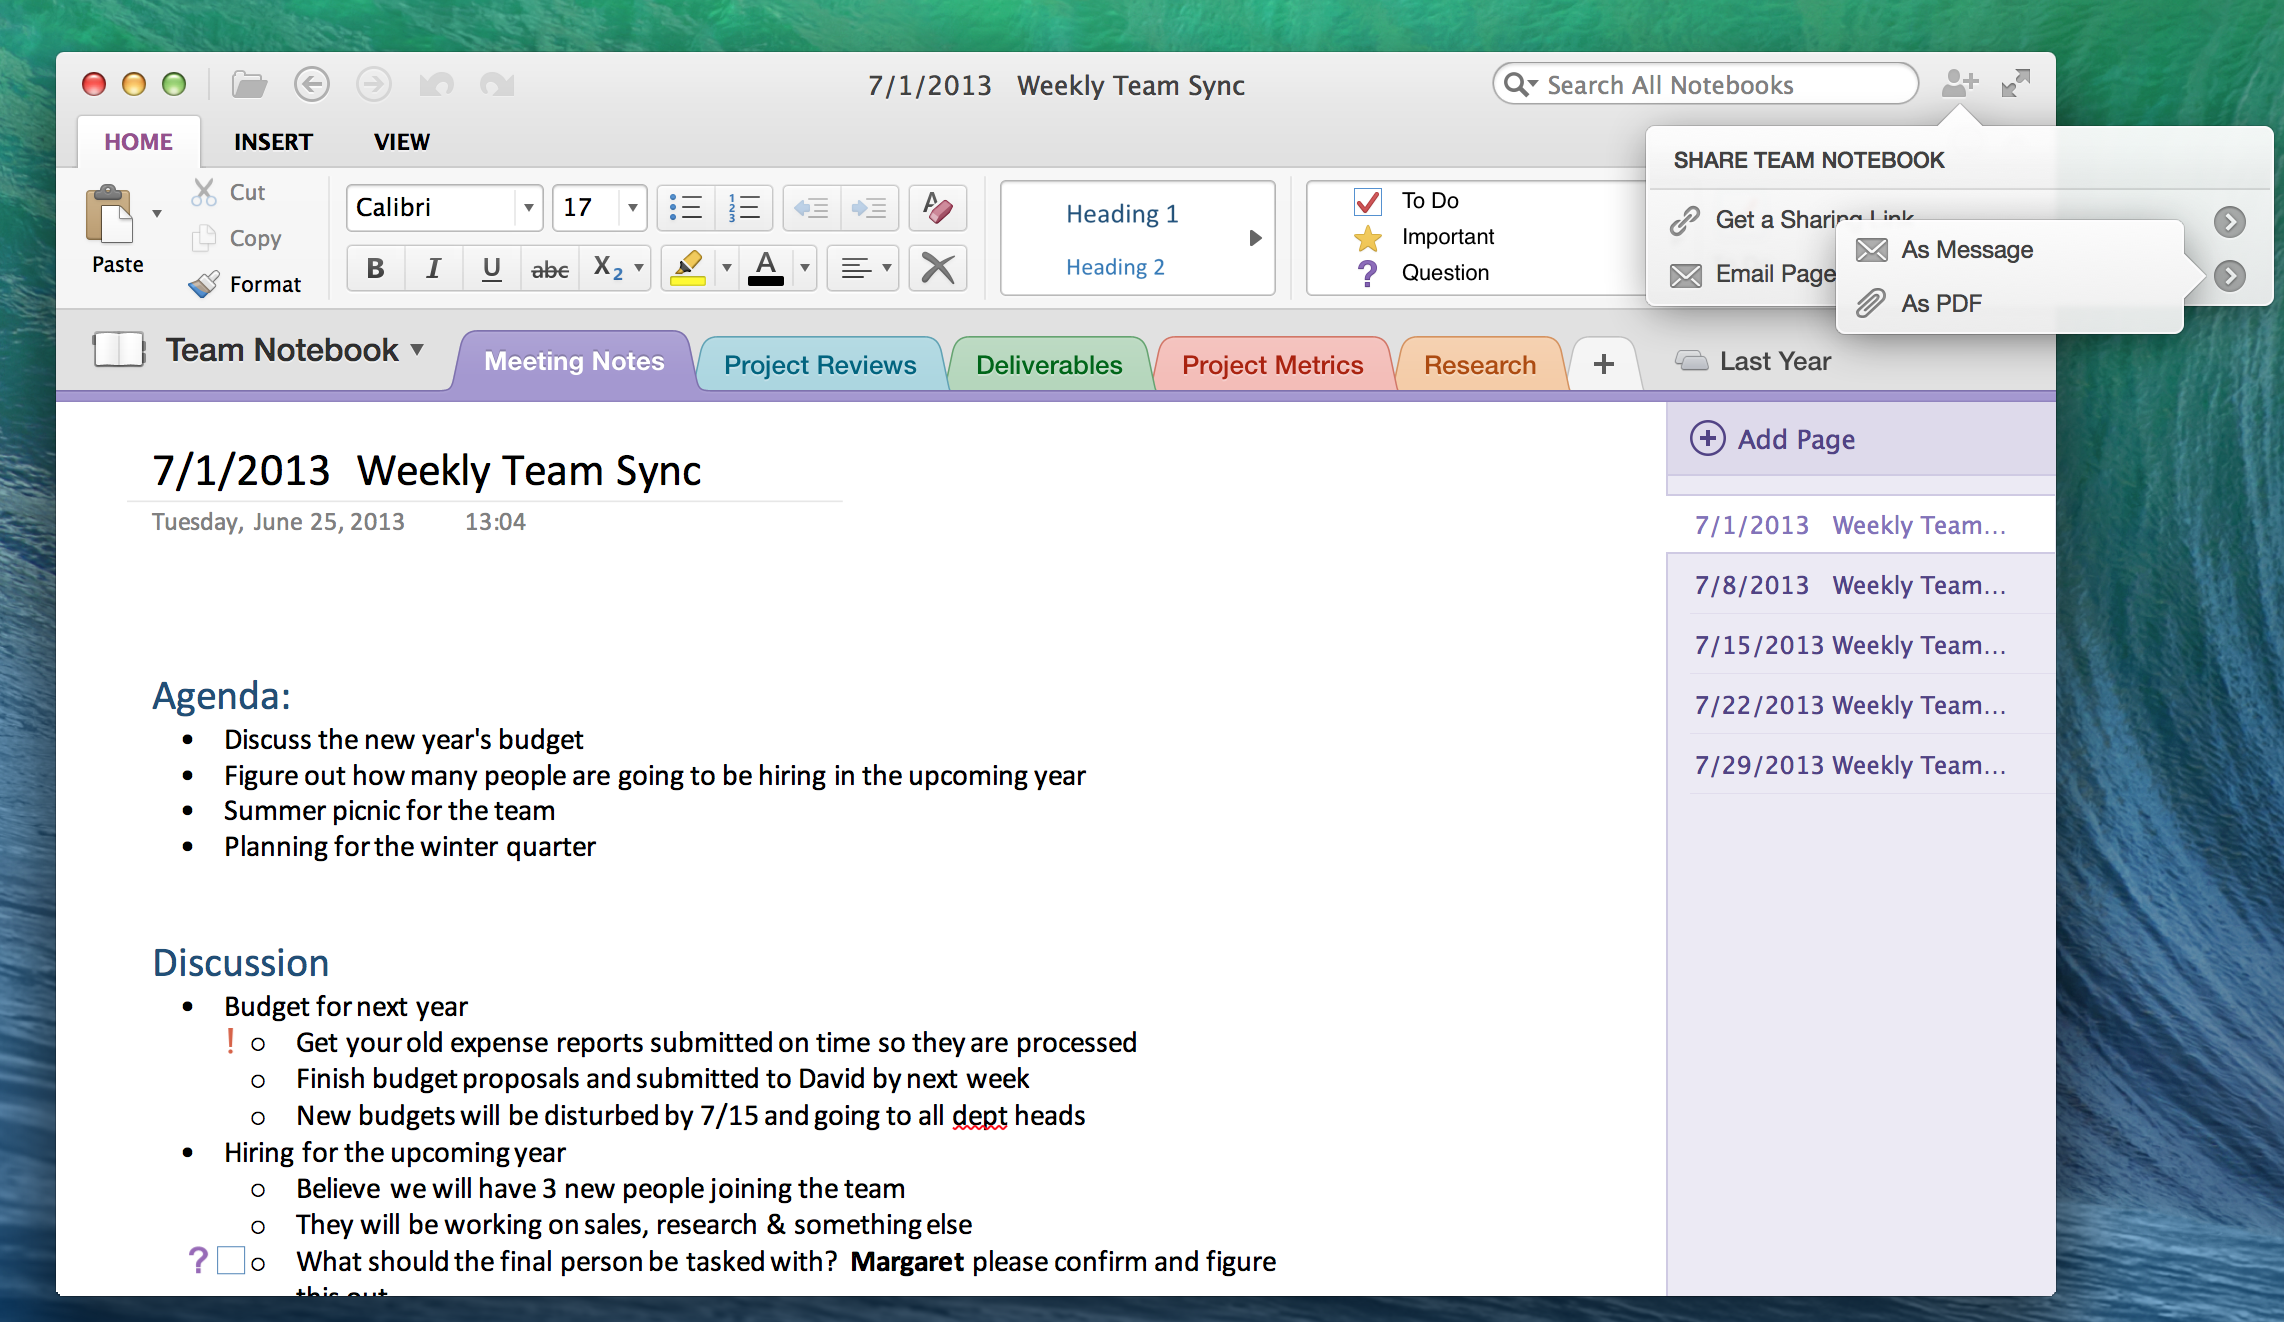Click the increase indent icon

pos(869,208)
